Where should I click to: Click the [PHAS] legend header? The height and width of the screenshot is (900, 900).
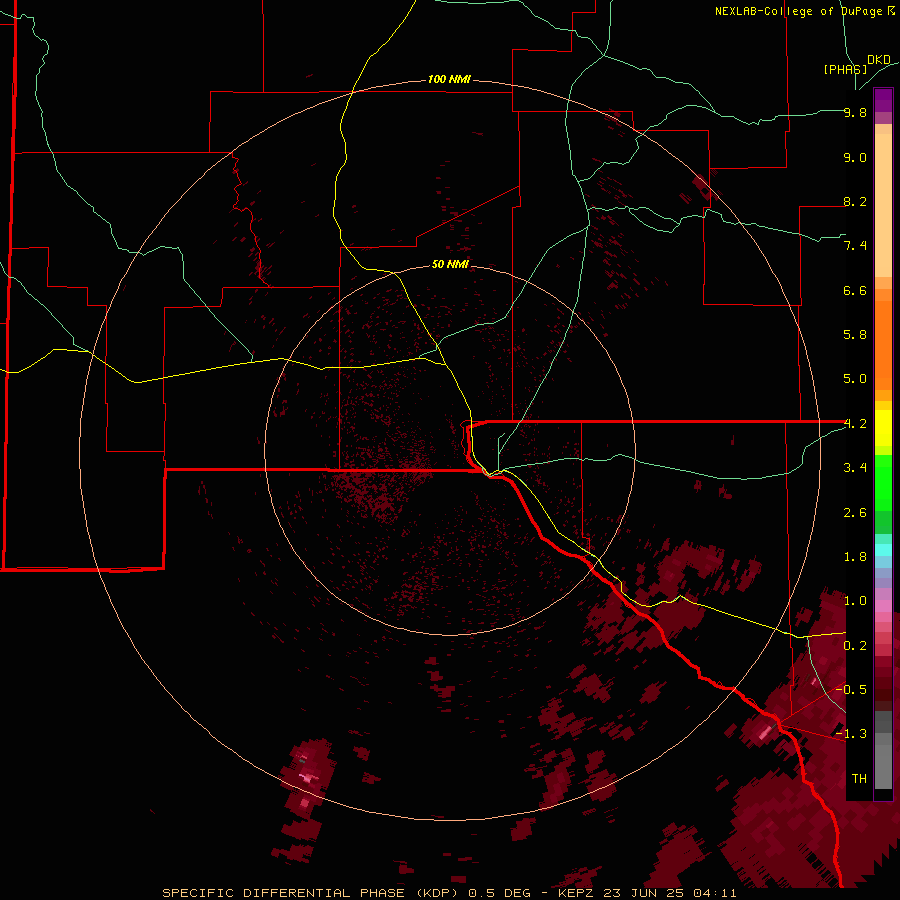coord(845,69)
